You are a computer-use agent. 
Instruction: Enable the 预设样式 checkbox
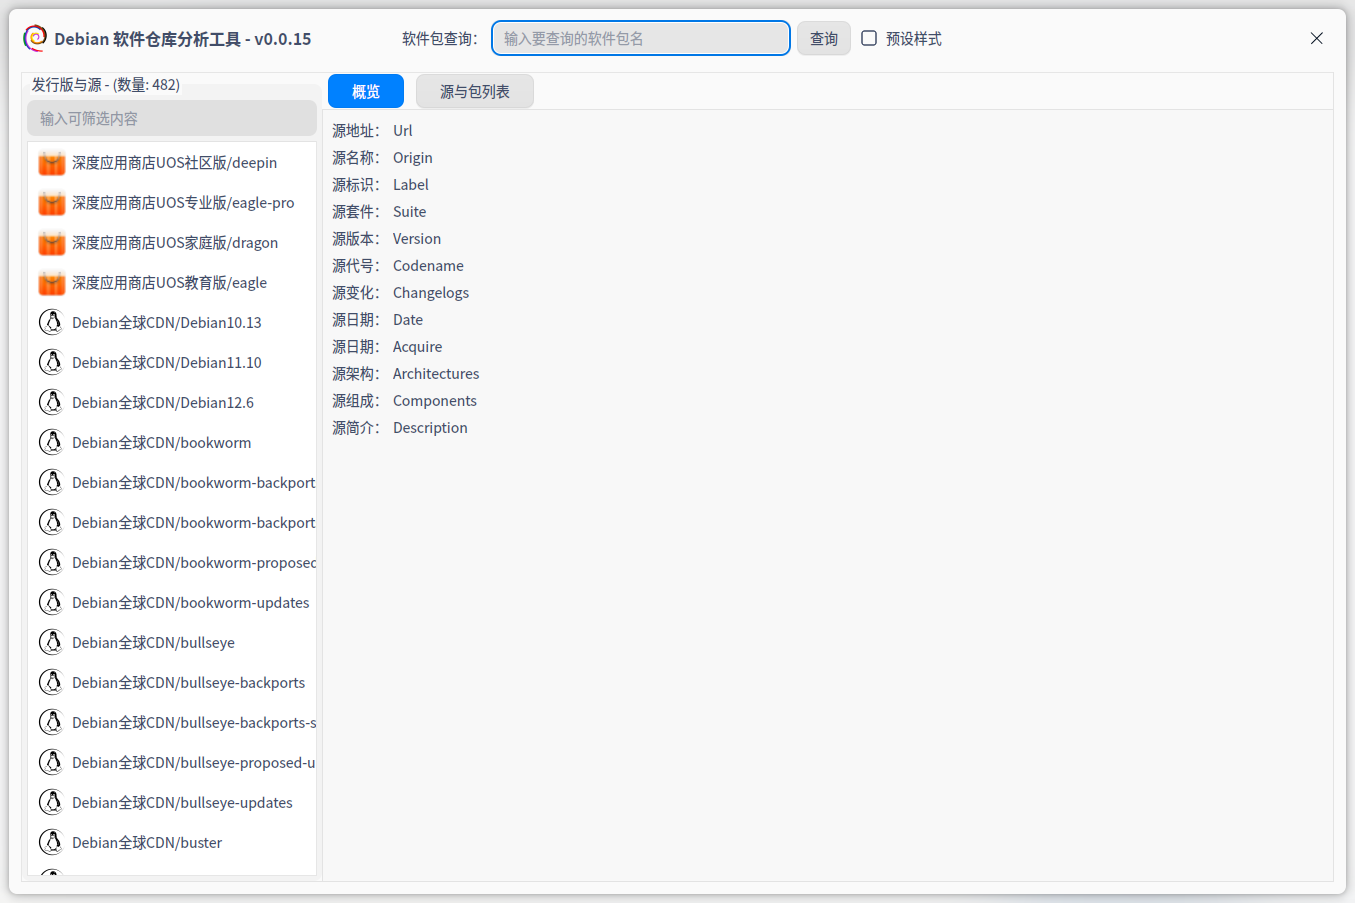(869, 38)
